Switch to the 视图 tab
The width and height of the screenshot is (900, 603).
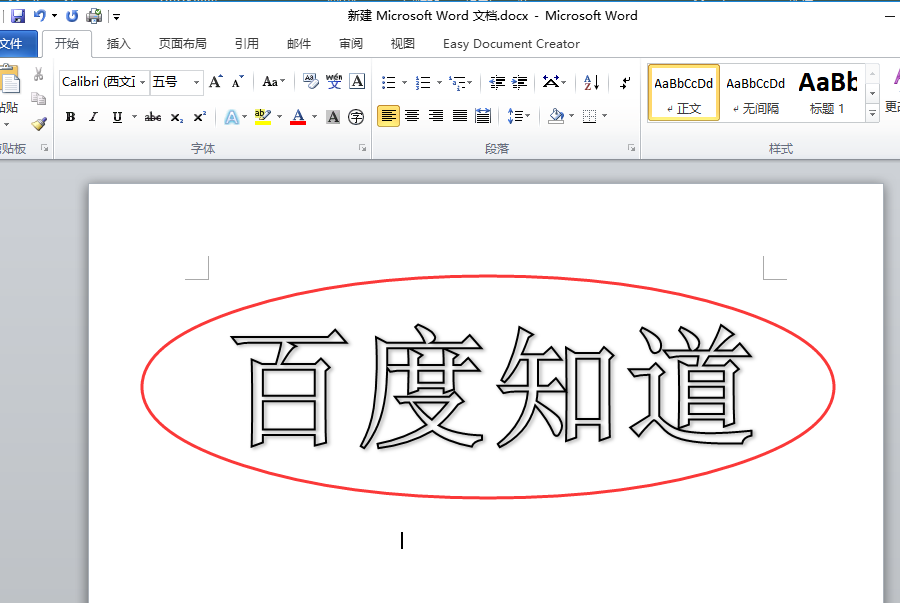[x=402, y=44]
